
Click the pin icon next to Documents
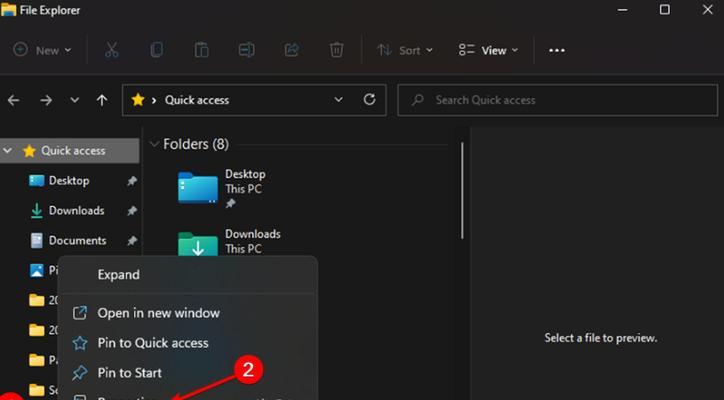tap(132, 241)
